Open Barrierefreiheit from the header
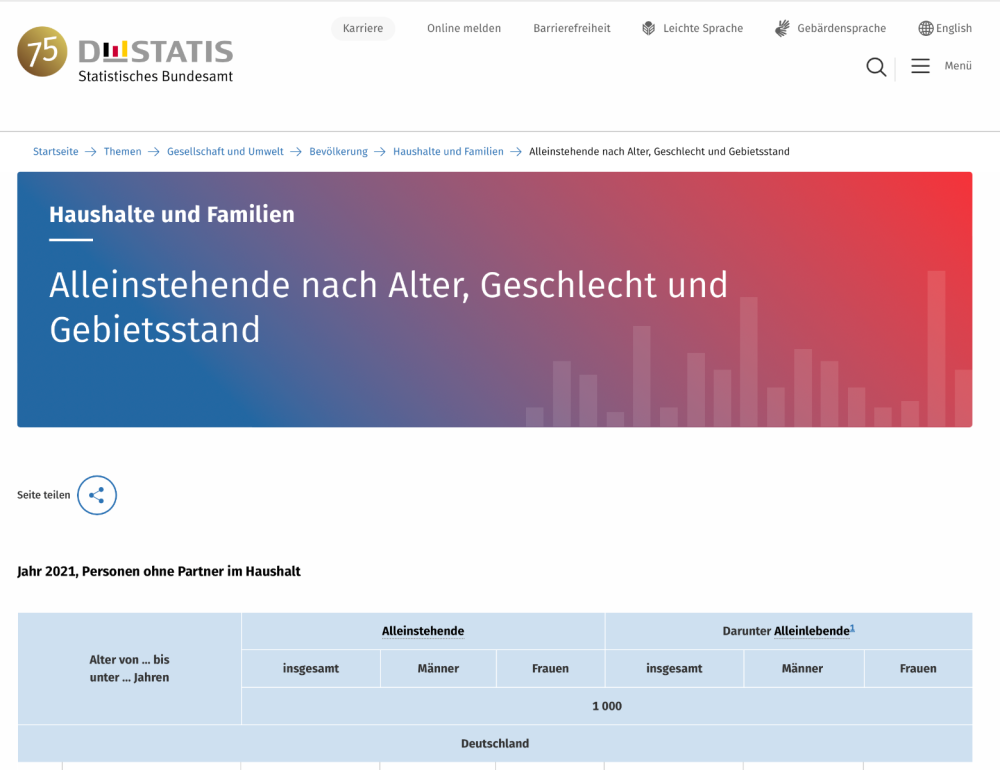Screen dimensions: 1000x770 pyautogui.click(x=571, y=28)
